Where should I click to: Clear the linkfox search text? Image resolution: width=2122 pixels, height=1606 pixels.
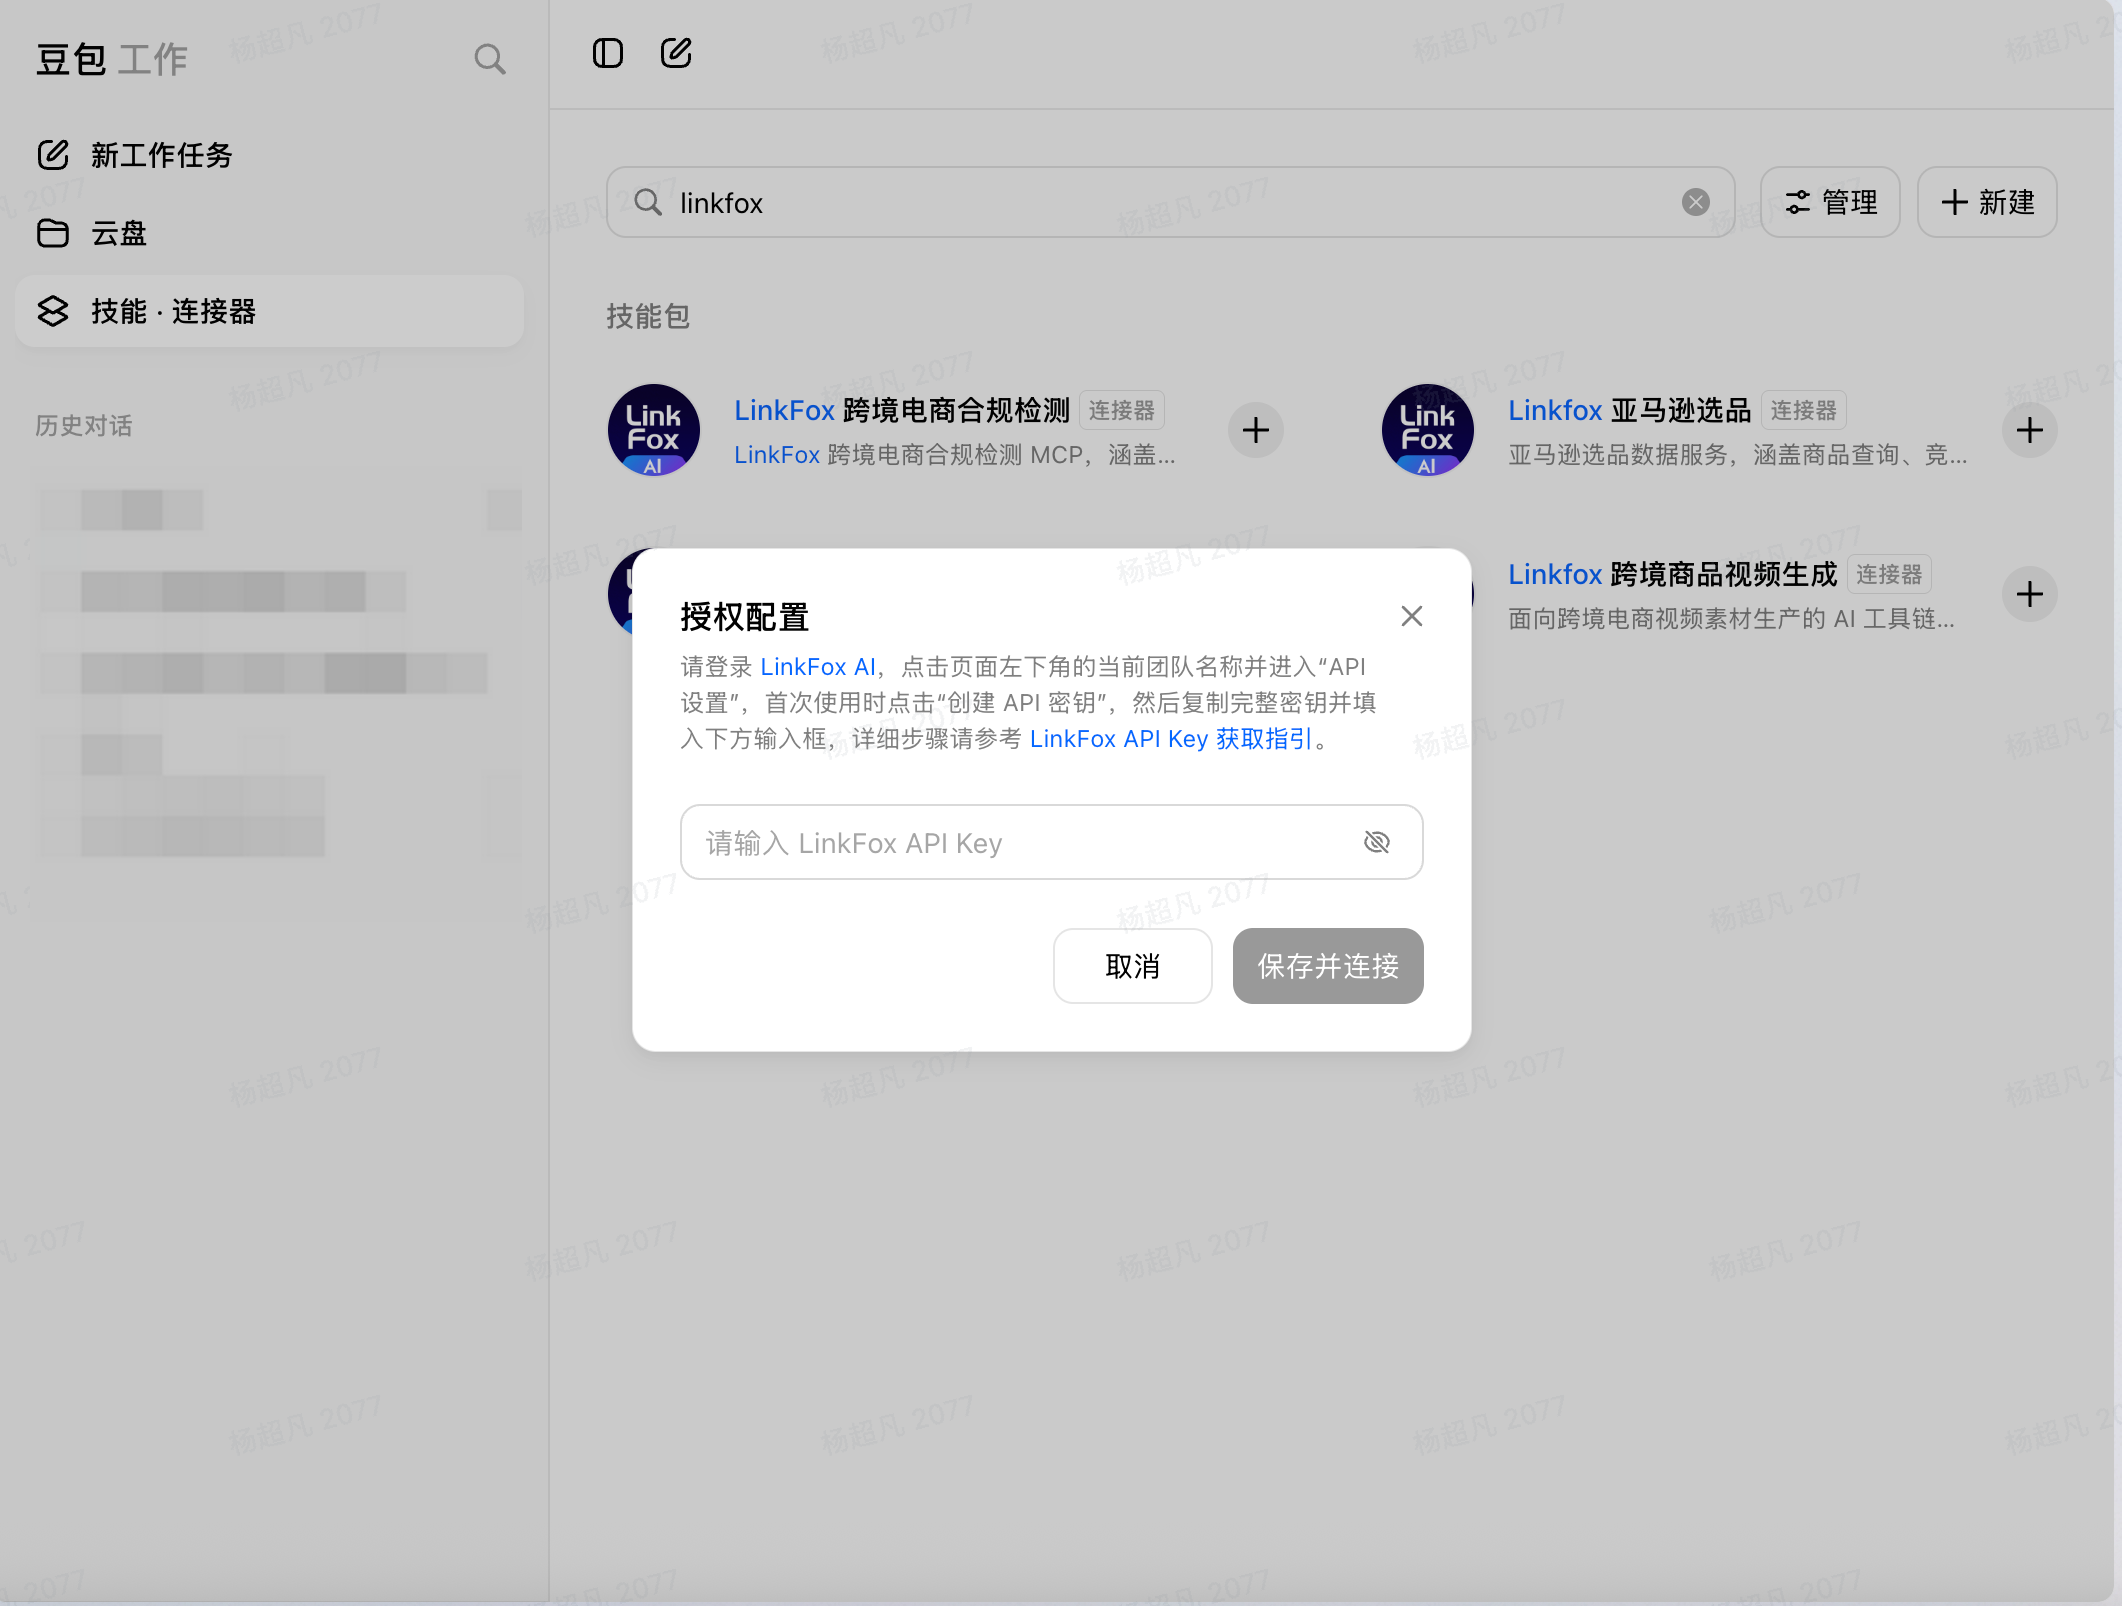pyautogui.click(x=1695, y=202)
